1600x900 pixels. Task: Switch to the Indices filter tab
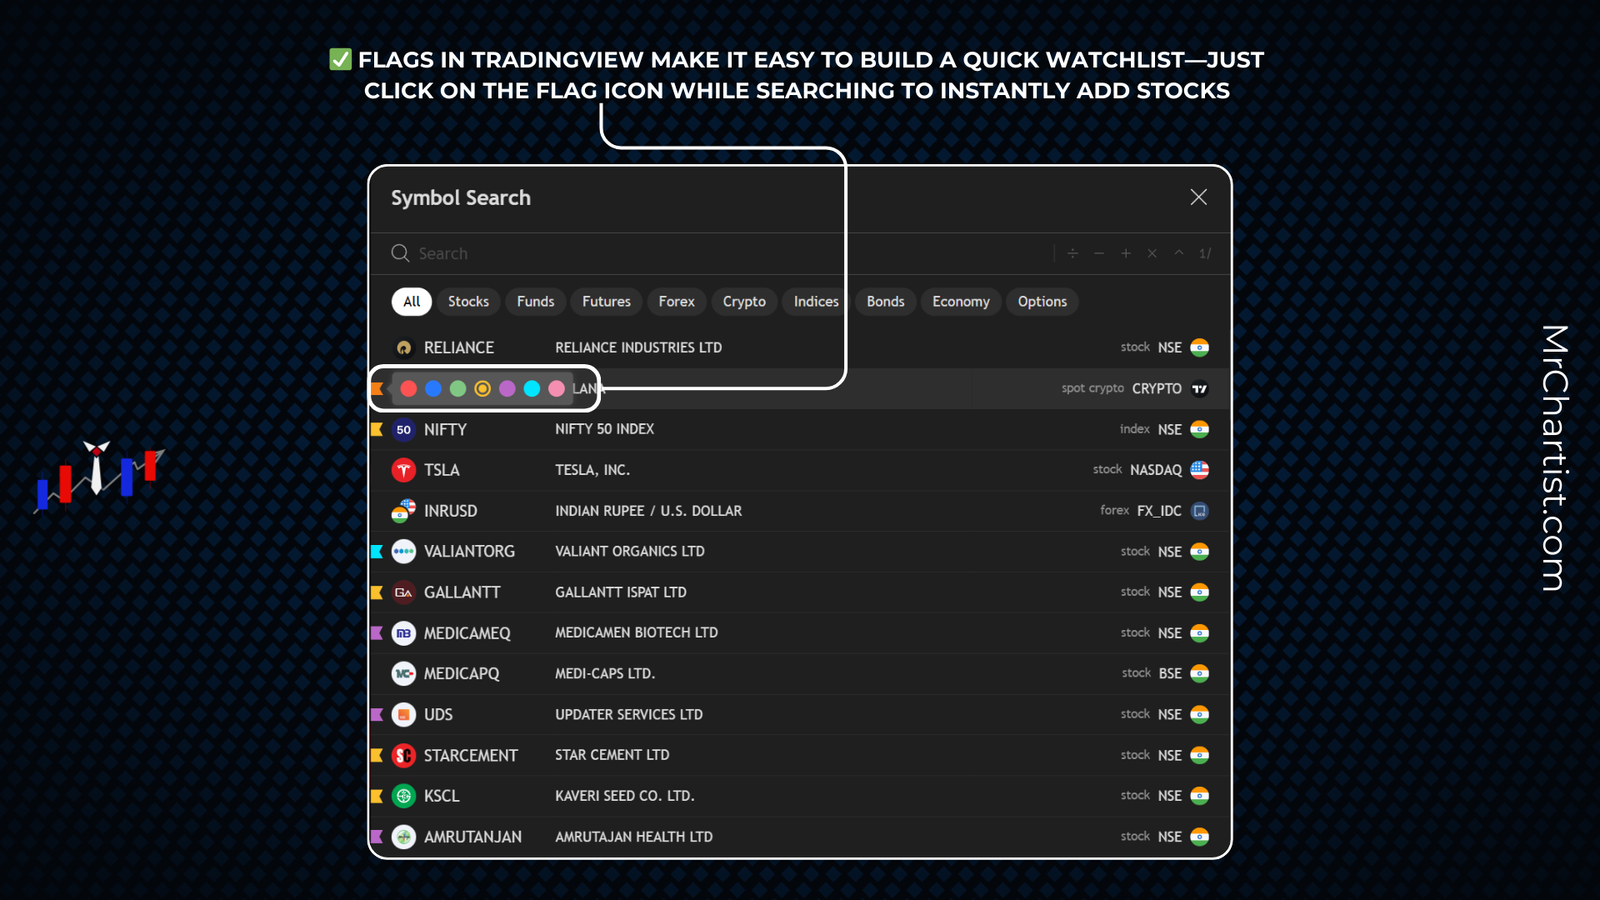(x=816, y=302)
